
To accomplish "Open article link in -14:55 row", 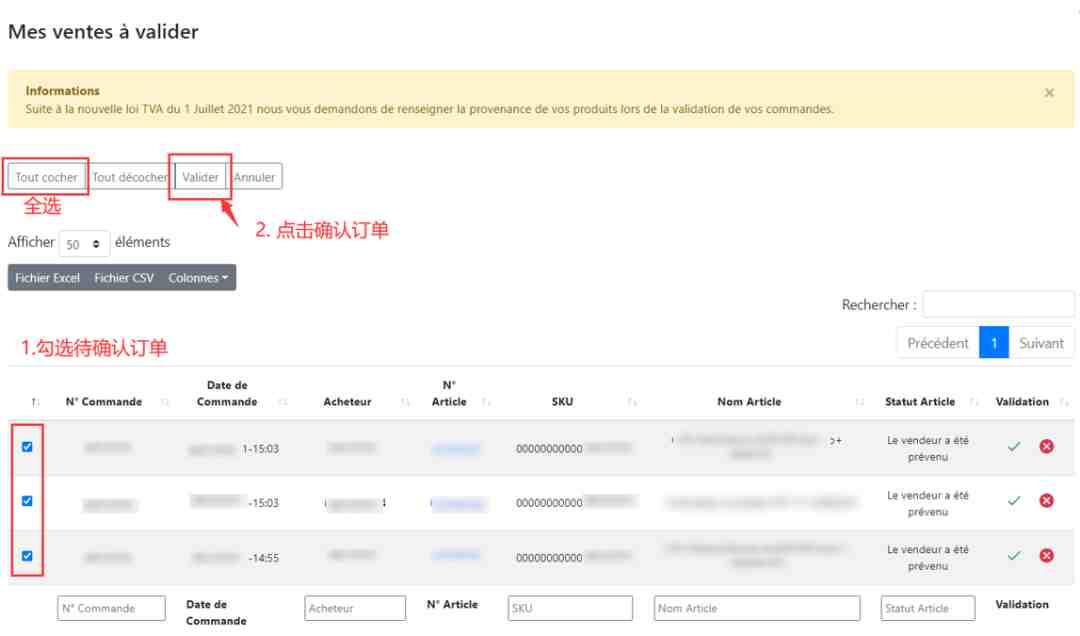I will coord(455,554).
